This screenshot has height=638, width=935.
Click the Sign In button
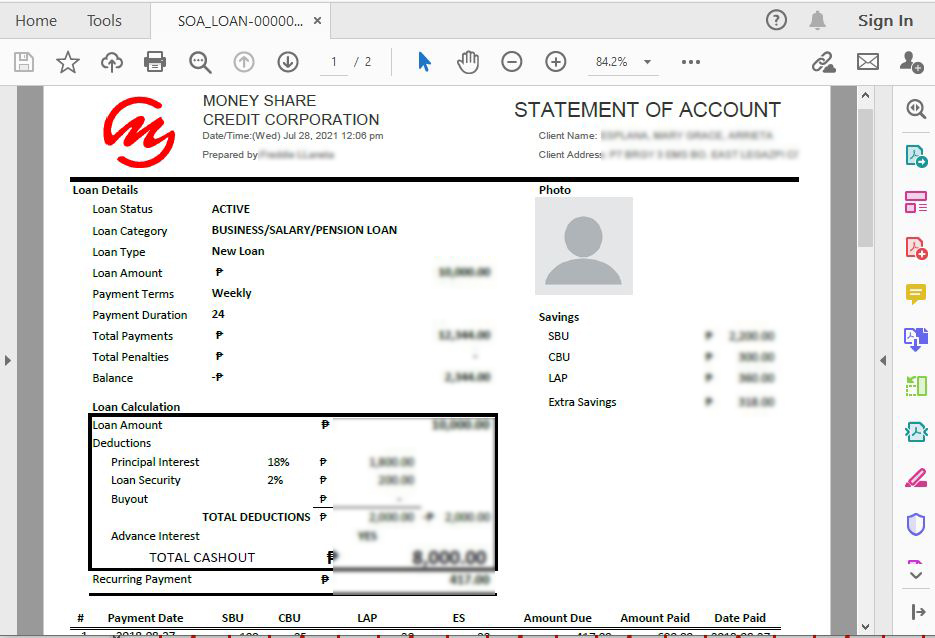pyautogui.click(x=886, y=21)
